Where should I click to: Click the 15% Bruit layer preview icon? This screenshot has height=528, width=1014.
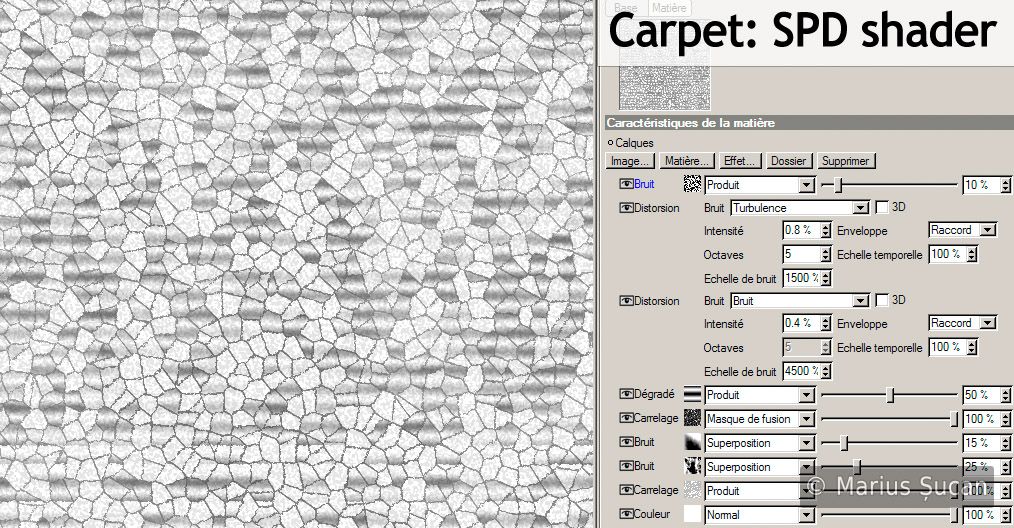(692, 443)
